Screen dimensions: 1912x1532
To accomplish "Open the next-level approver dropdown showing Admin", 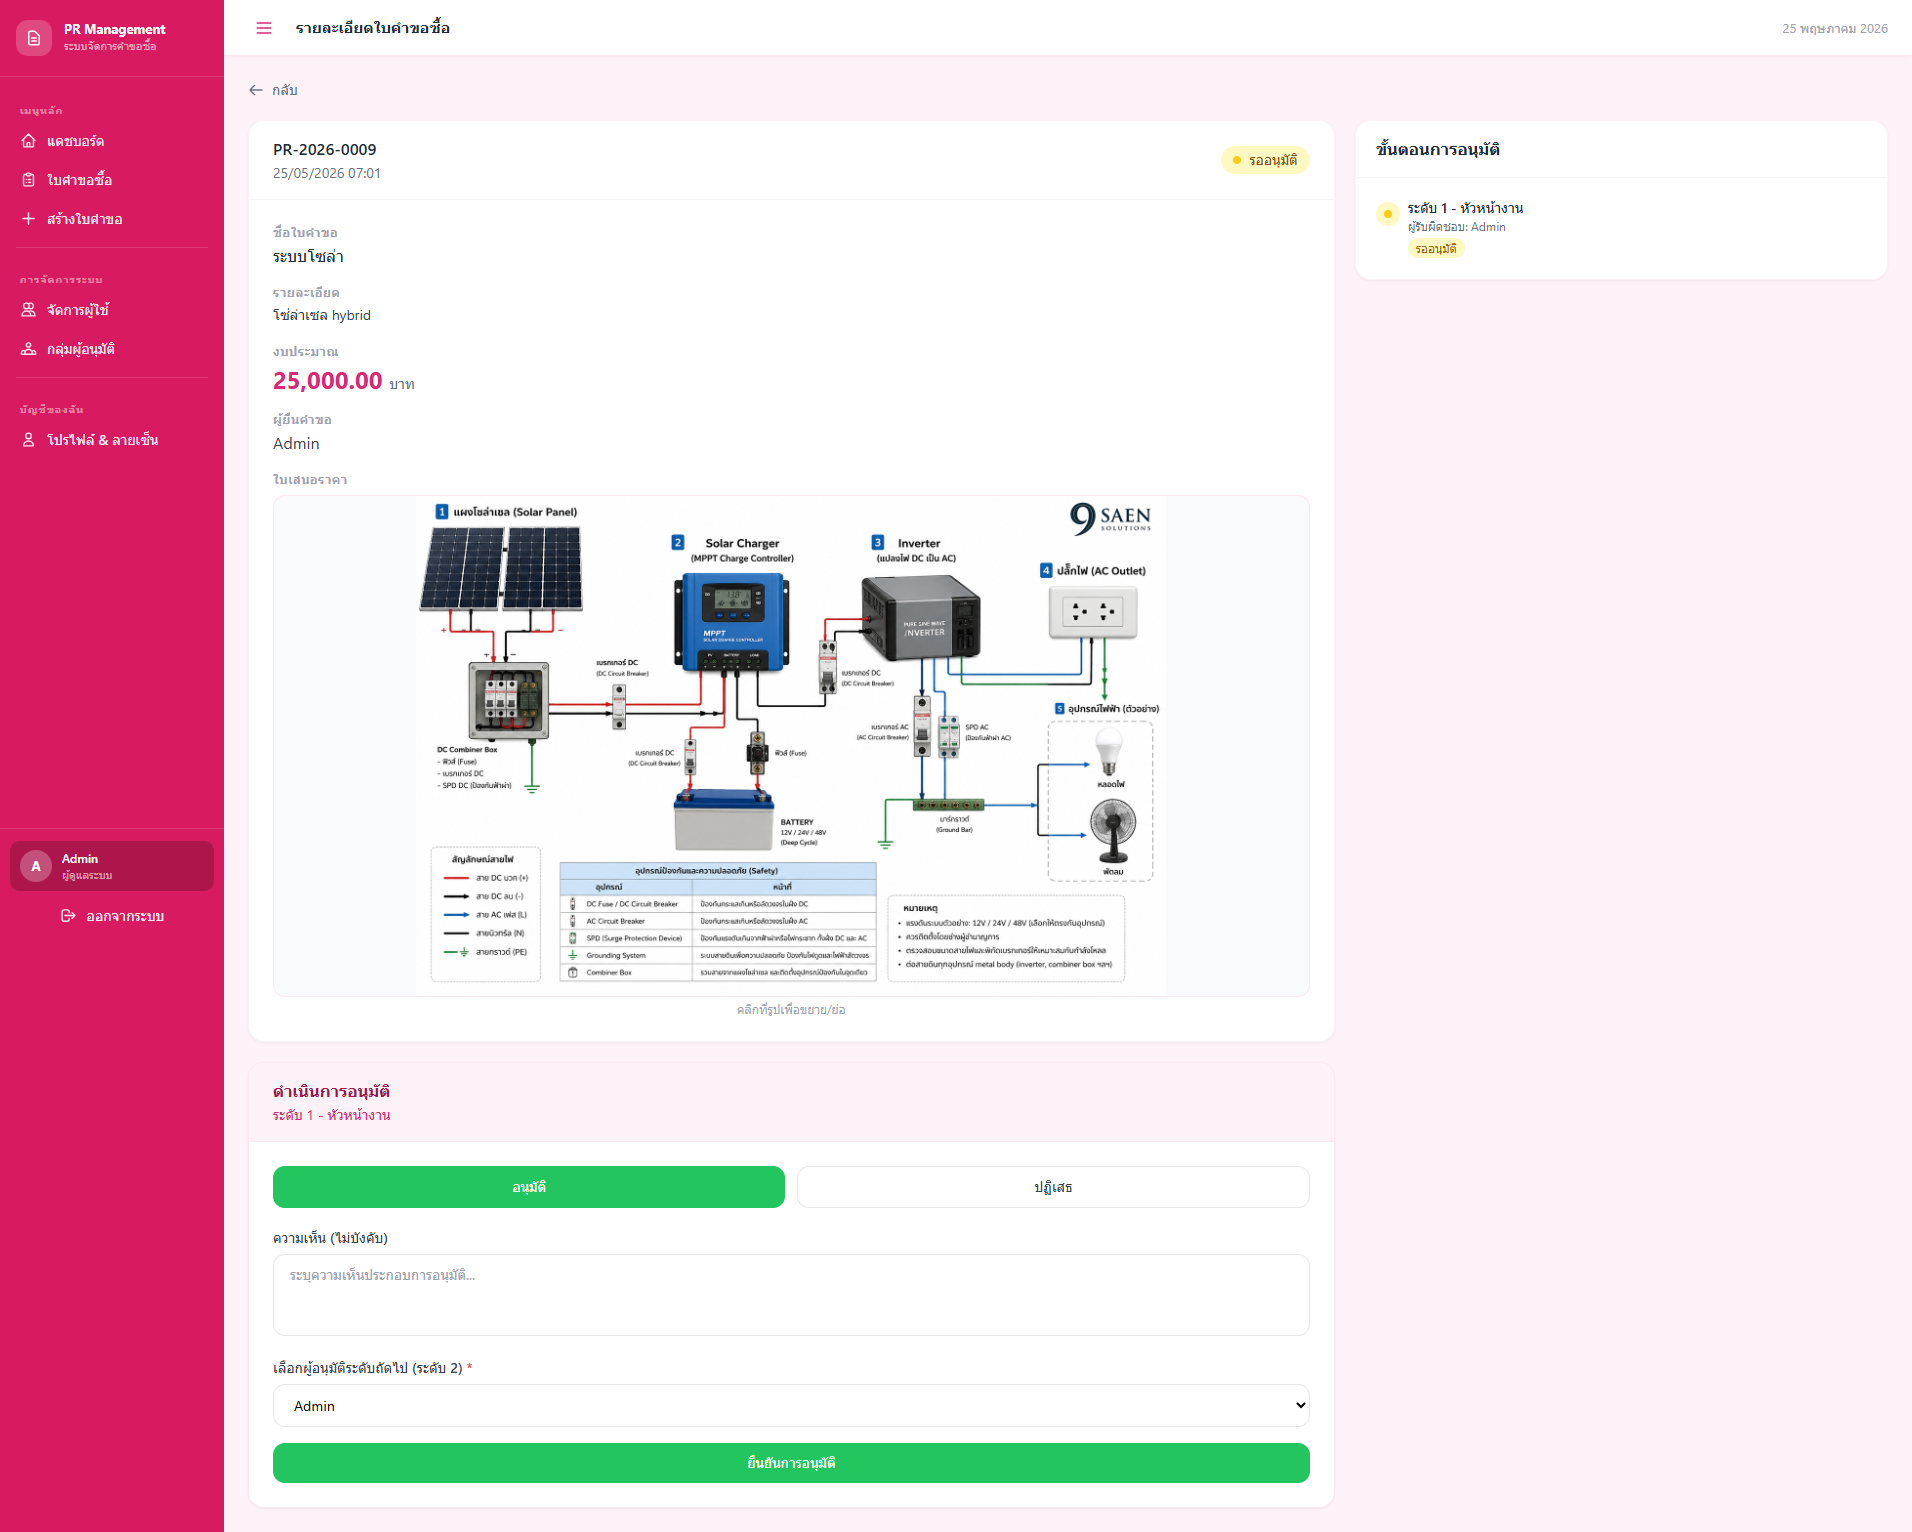I will pyautogui.click(x=791, y=1406).
